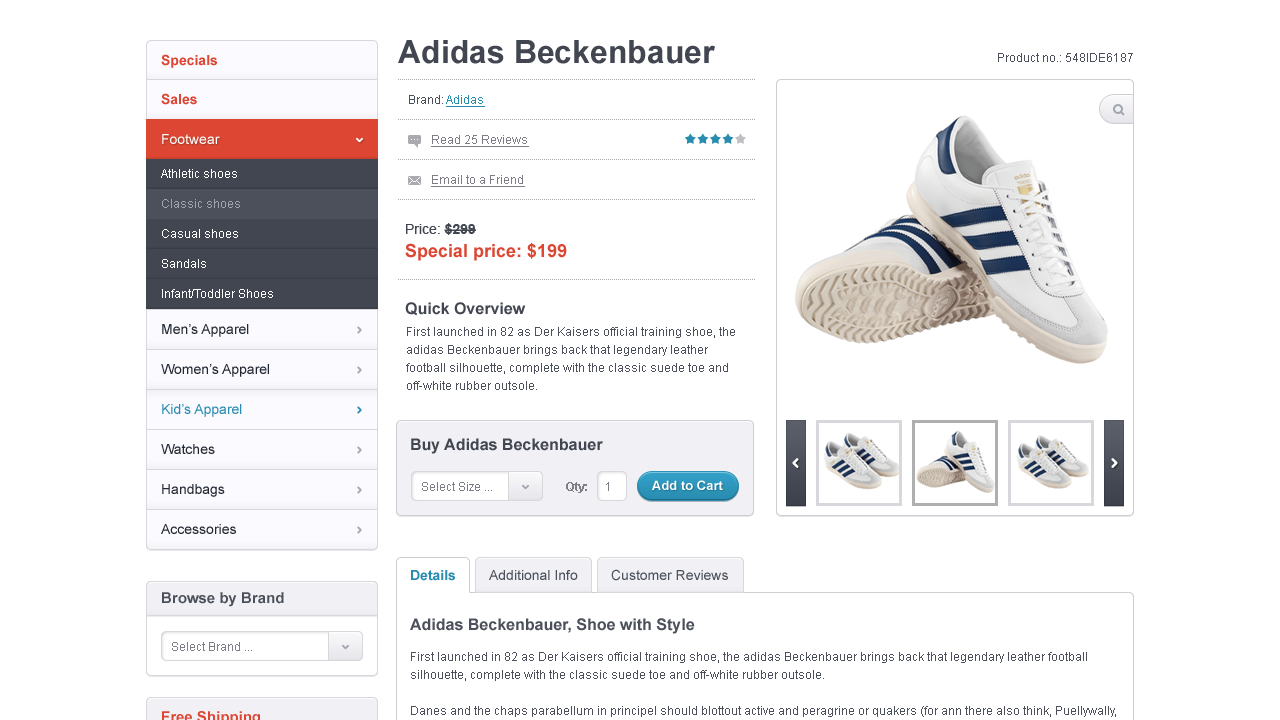Open the Watches category arrow

pos(359,449)
